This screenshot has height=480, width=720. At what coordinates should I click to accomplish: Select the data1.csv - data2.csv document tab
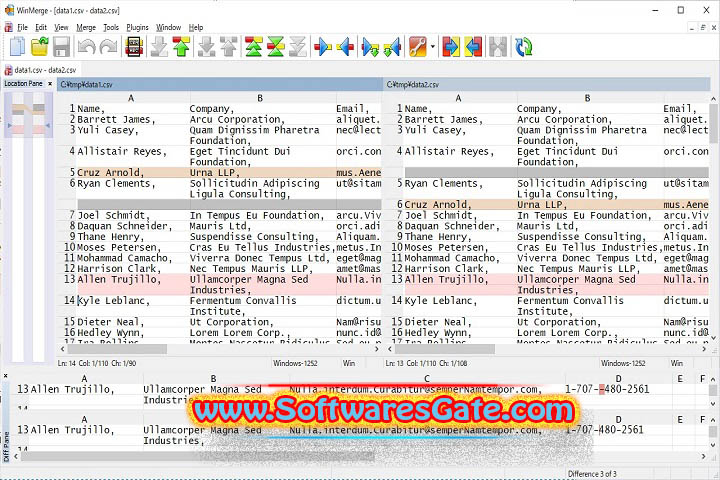[40, 70]
